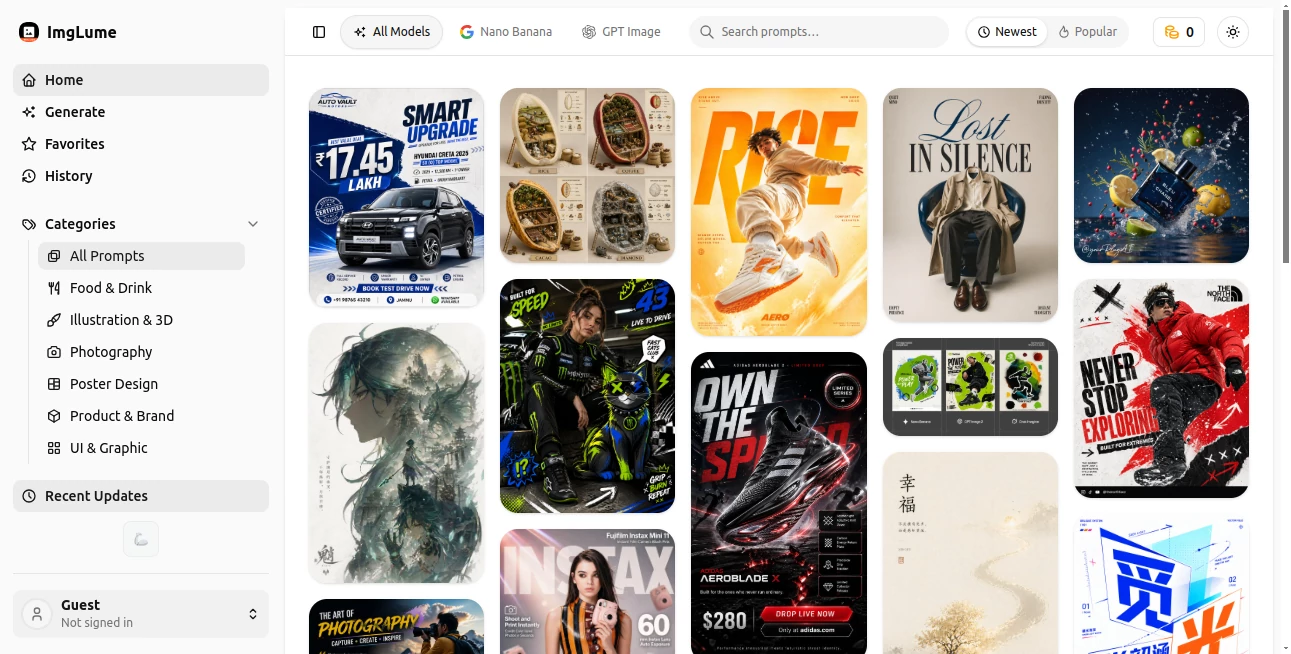Switch theme with the sun button

[1233, 32]
